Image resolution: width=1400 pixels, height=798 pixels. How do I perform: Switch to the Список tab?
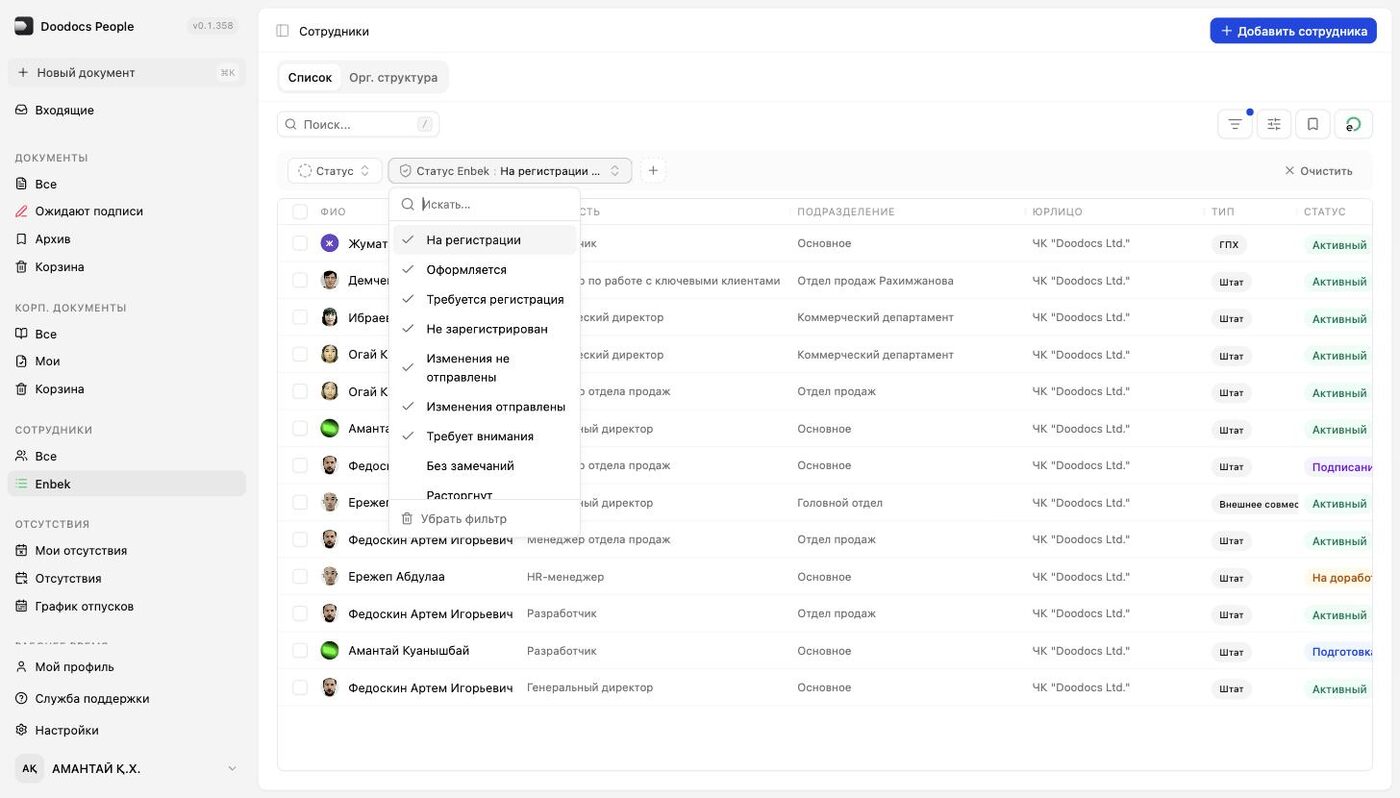(310, 77)
